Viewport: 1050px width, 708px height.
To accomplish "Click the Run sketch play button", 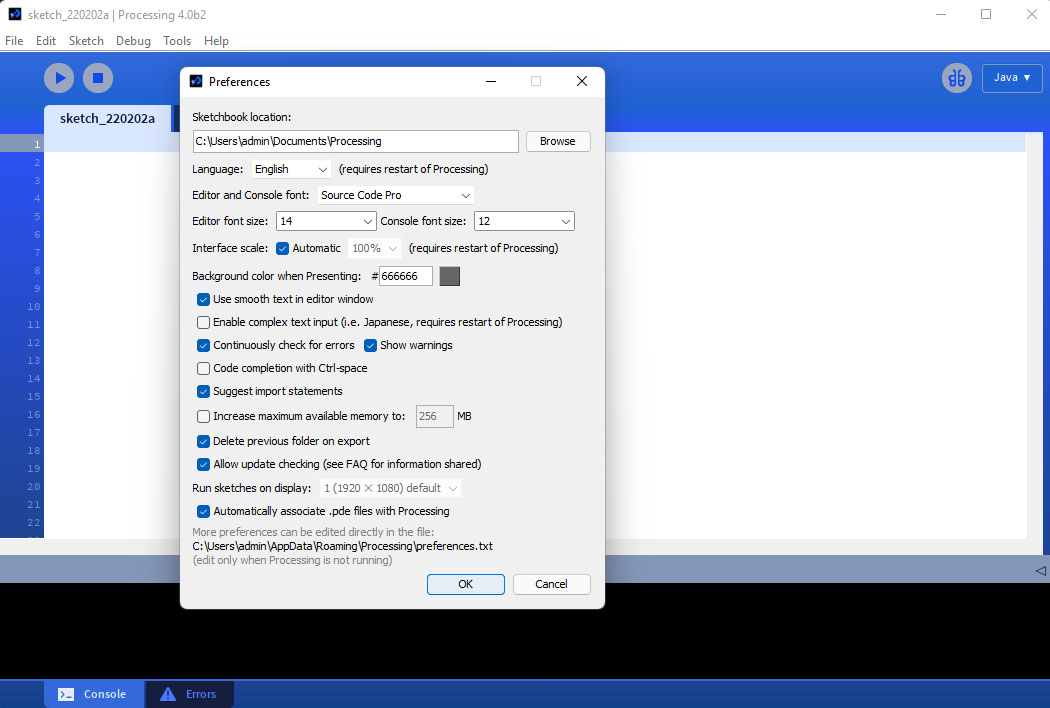I will 59,78.
